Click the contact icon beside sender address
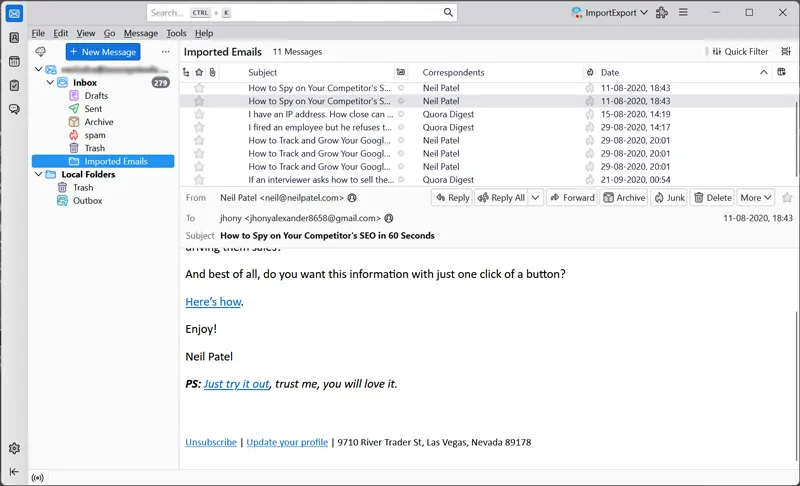The width and height of the screenshot is (800, 486). (352, 198)
